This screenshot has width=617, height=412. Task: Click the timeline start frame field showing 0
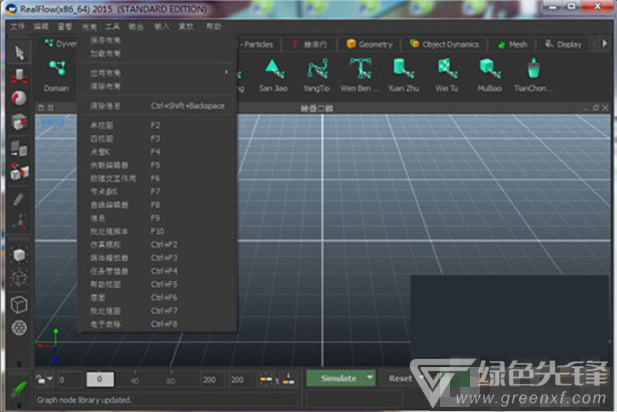coord(68,380)
